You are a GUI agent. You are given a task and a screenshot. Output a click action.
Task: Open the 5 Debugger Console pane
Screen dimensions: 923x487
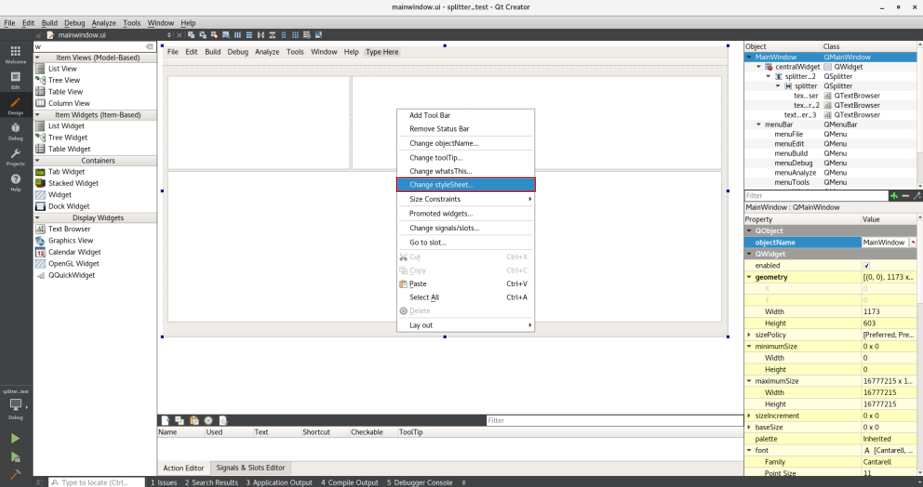[420, 482]
